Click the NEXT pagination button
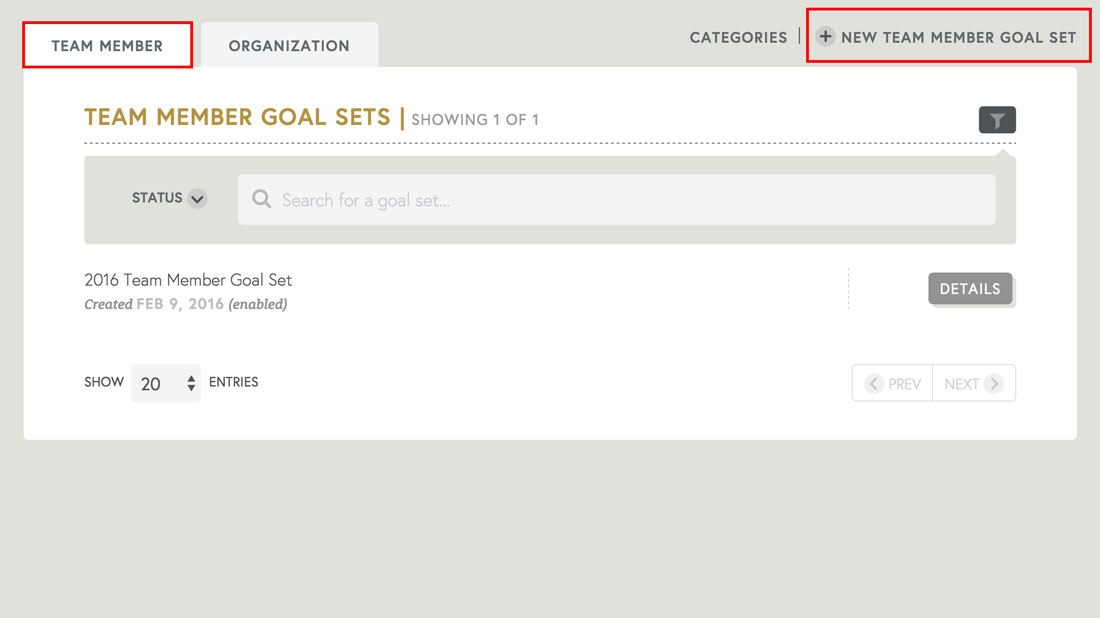1100x618 pixels. [x=973, y=383]
